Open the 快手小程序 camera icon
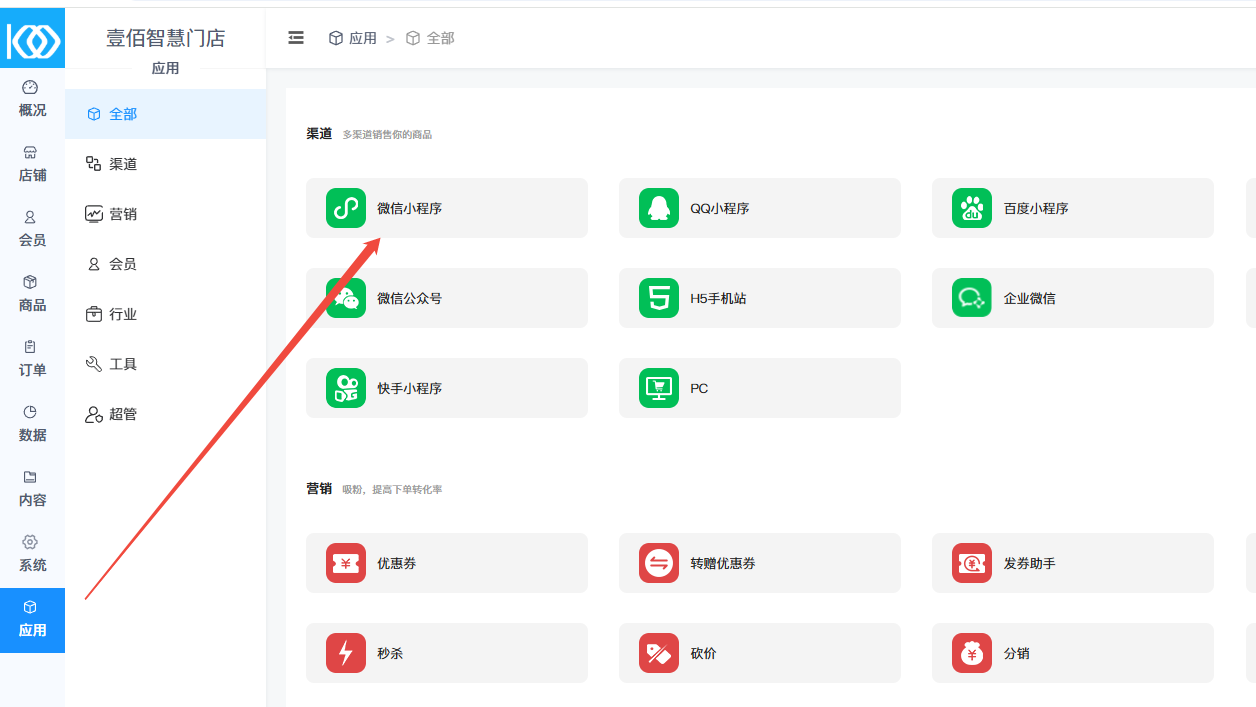 (346, 388)
